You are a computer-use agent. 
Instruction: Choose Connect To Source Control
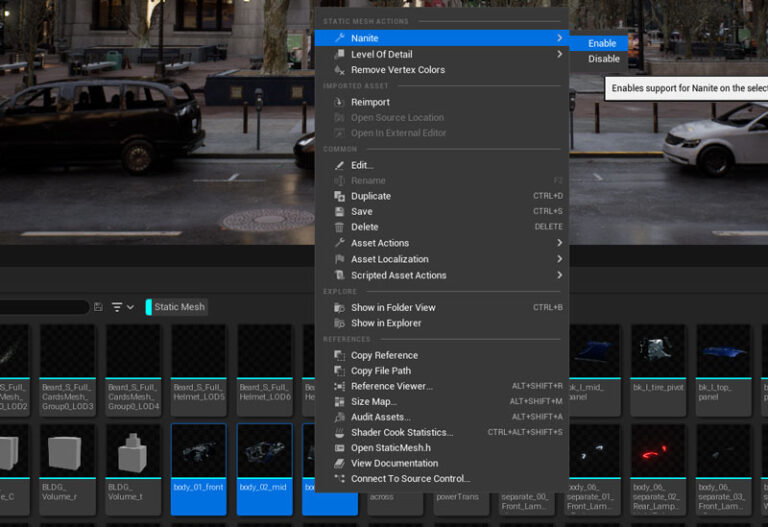(x=410, y=479)
